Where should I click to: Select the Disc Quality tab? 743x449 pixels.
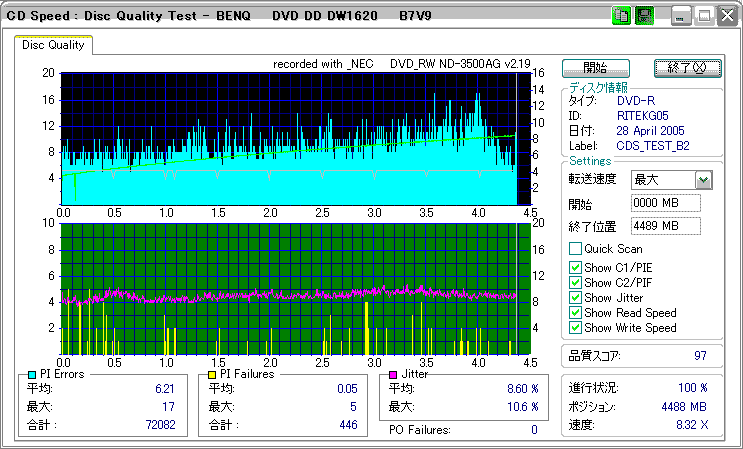click(x=53, y=45)
